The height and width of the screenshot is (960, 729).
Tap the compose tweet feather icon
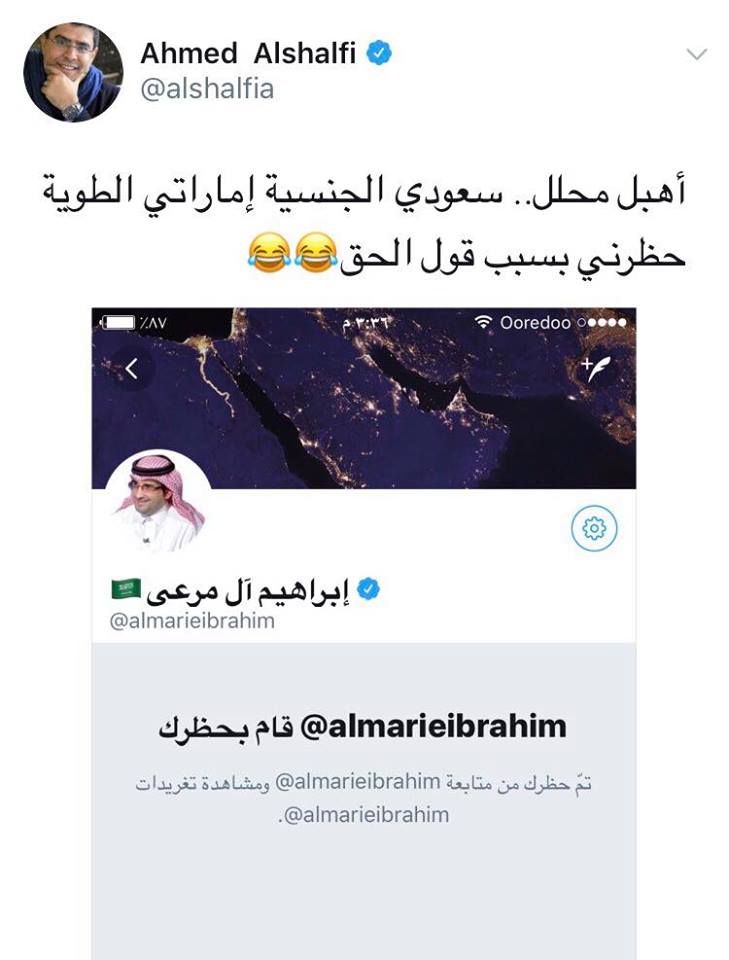coord(596,369)
